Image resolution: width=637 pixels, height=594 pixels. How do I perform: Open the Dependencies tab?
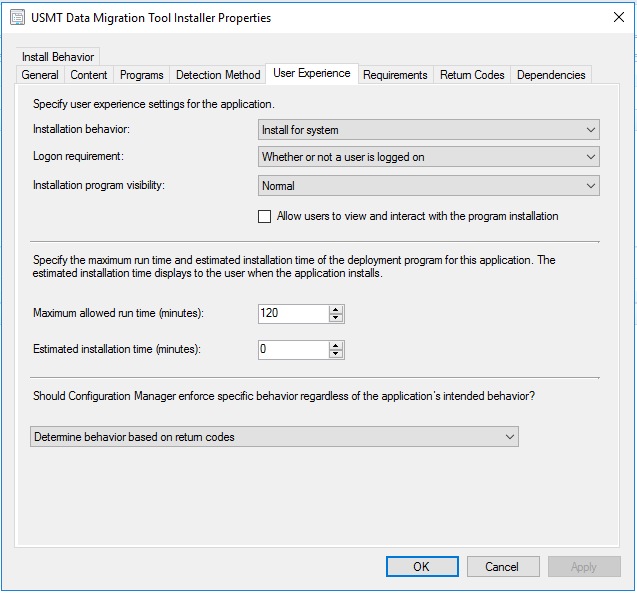coord(551,75)
